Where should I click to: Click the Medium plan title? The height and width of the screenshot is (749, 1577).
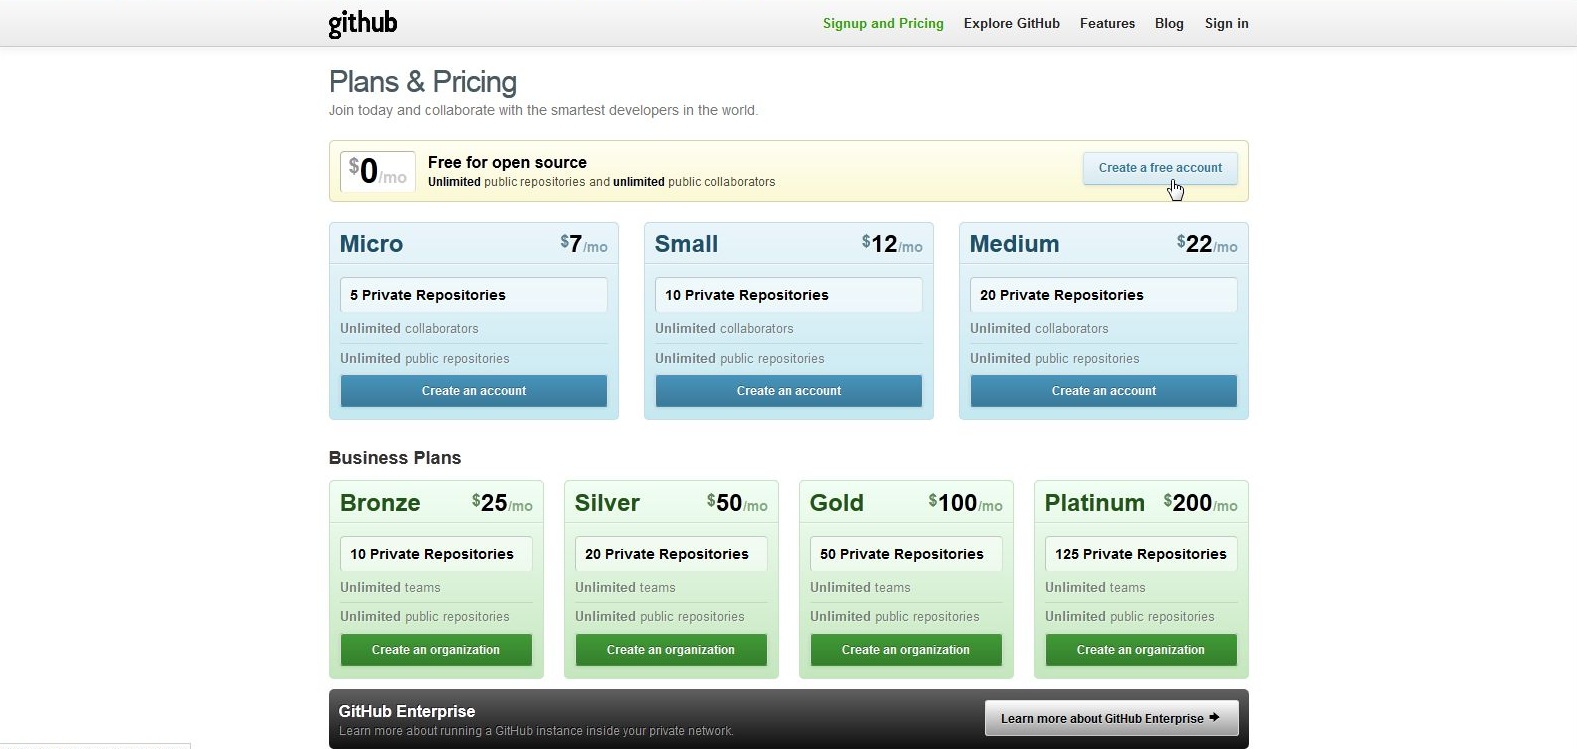1014,244
